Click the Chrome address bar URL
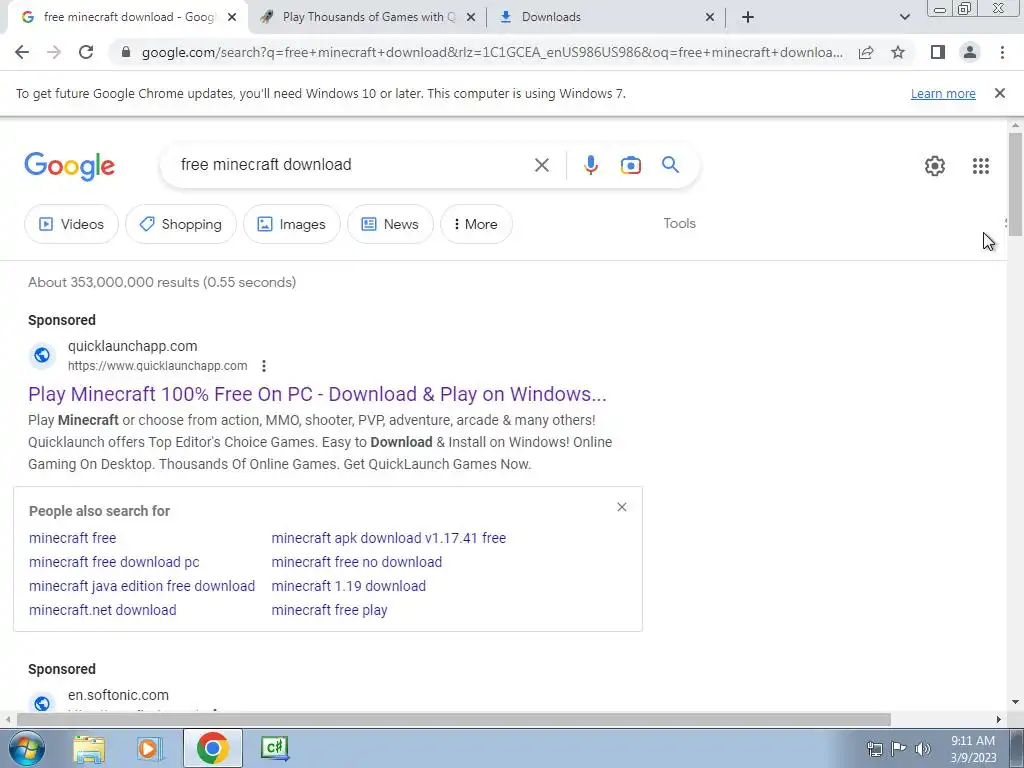This screenshot has width=1024, height=768. (x=492, y=52)
